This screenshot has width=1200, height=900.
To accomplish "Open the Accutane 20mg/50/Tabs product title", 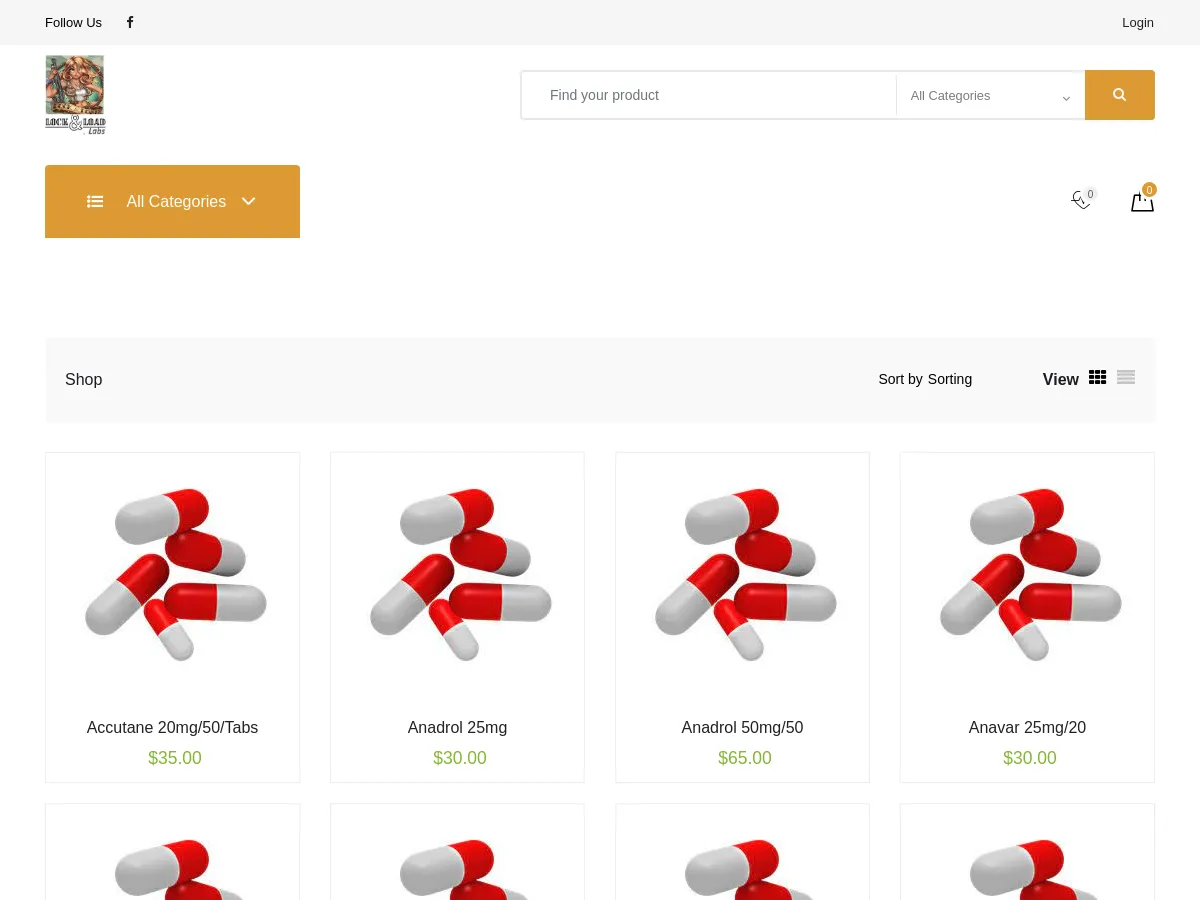I will click(172, 727).
